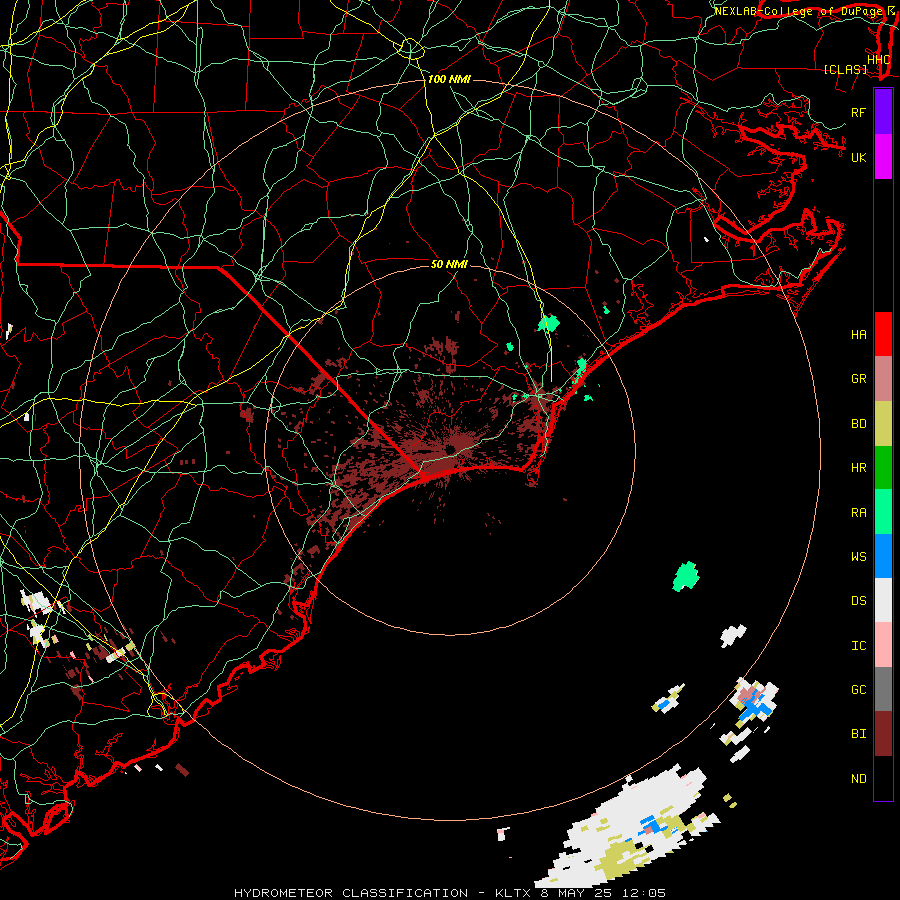
Task: Click the BI dark red legend swatch
Action: (883, 734)
